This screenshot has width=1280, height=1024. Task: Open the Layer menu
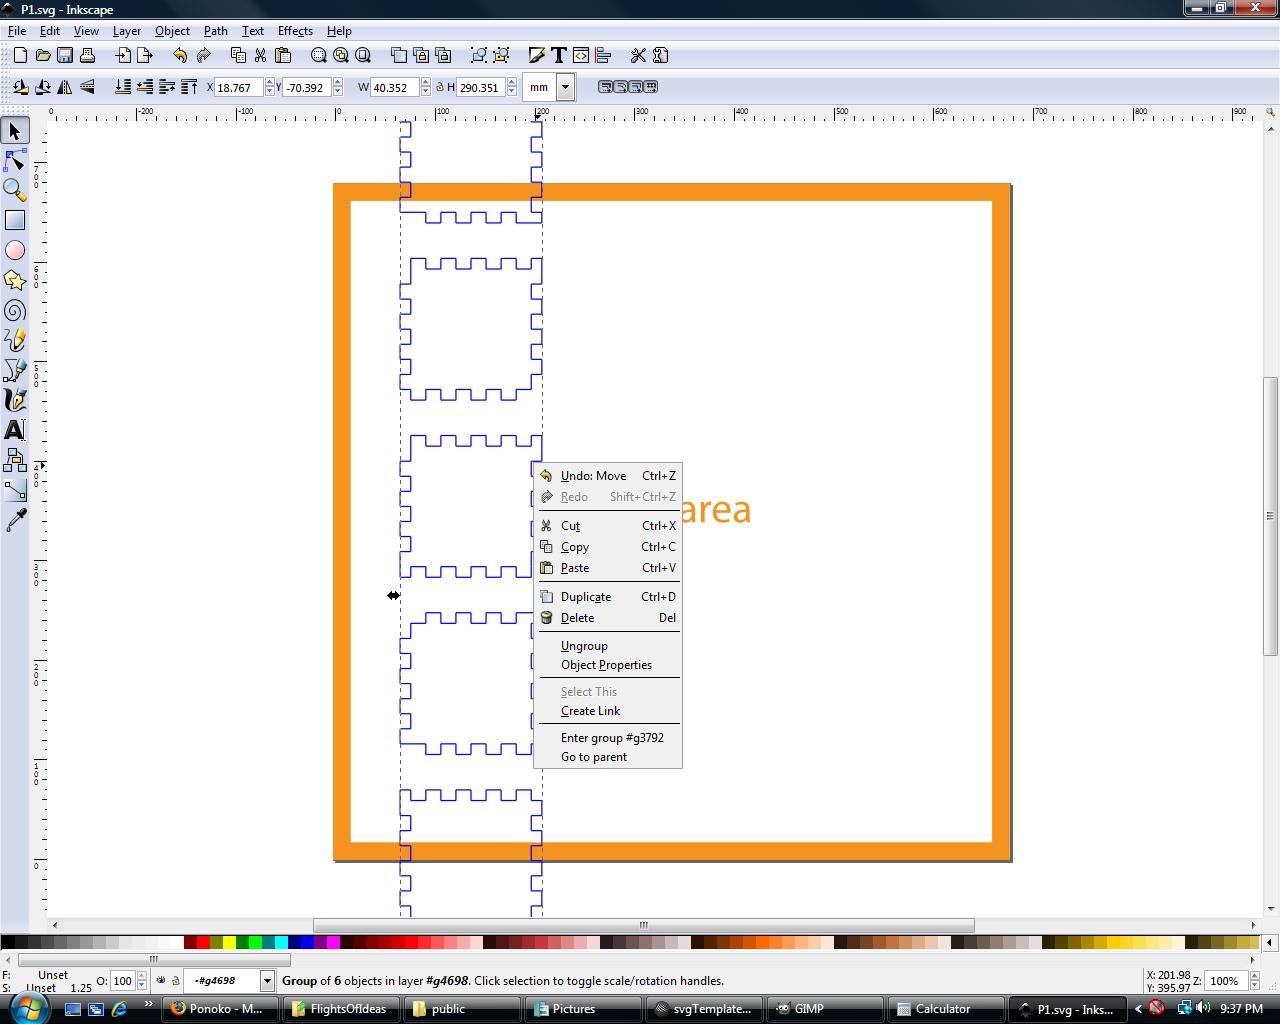126,31
